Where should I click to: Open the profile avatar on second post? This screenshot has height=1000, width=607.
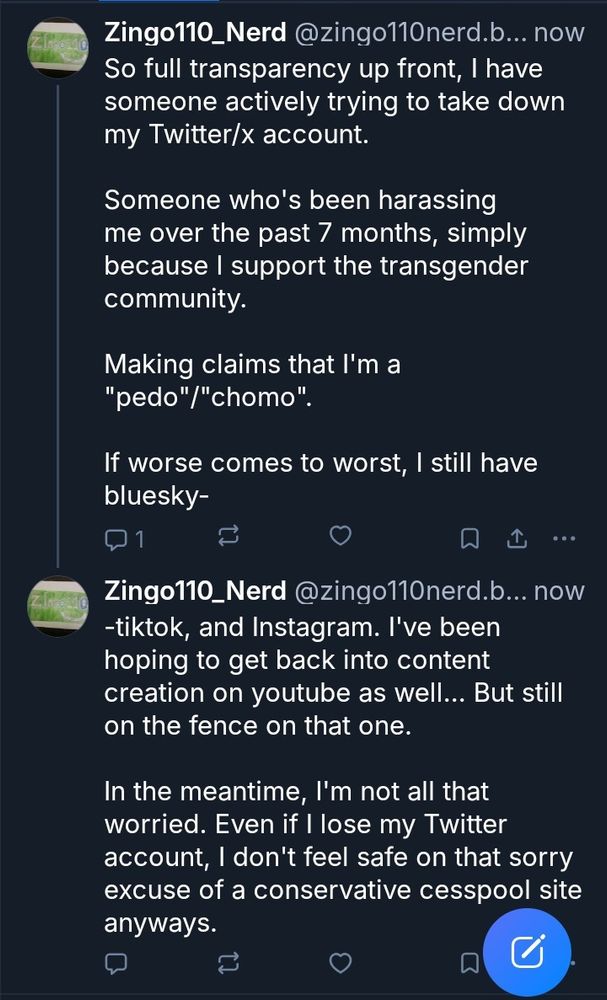[59, 607]
